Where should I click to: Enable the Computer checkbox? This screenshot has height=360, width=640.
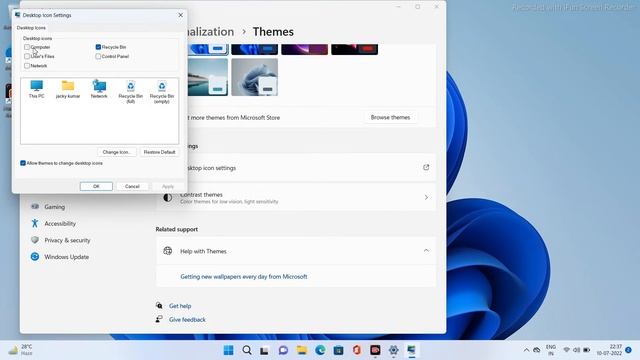[x=27, y=47]
